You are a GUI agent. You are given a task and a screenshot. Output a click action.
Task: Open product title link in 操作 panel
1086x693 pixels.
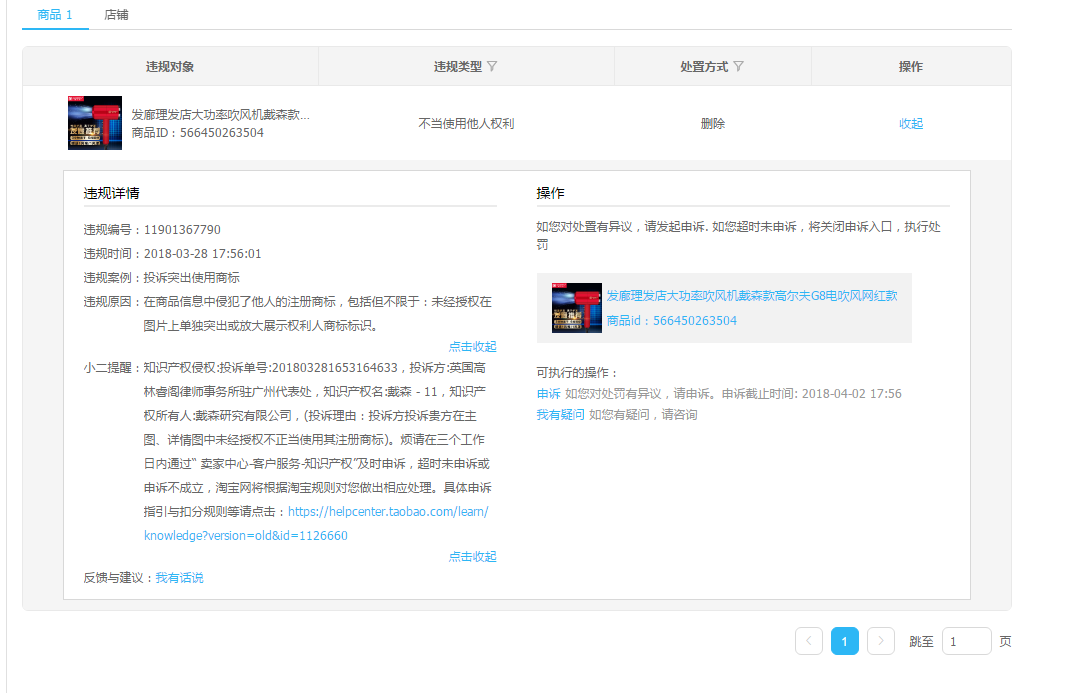752,296
